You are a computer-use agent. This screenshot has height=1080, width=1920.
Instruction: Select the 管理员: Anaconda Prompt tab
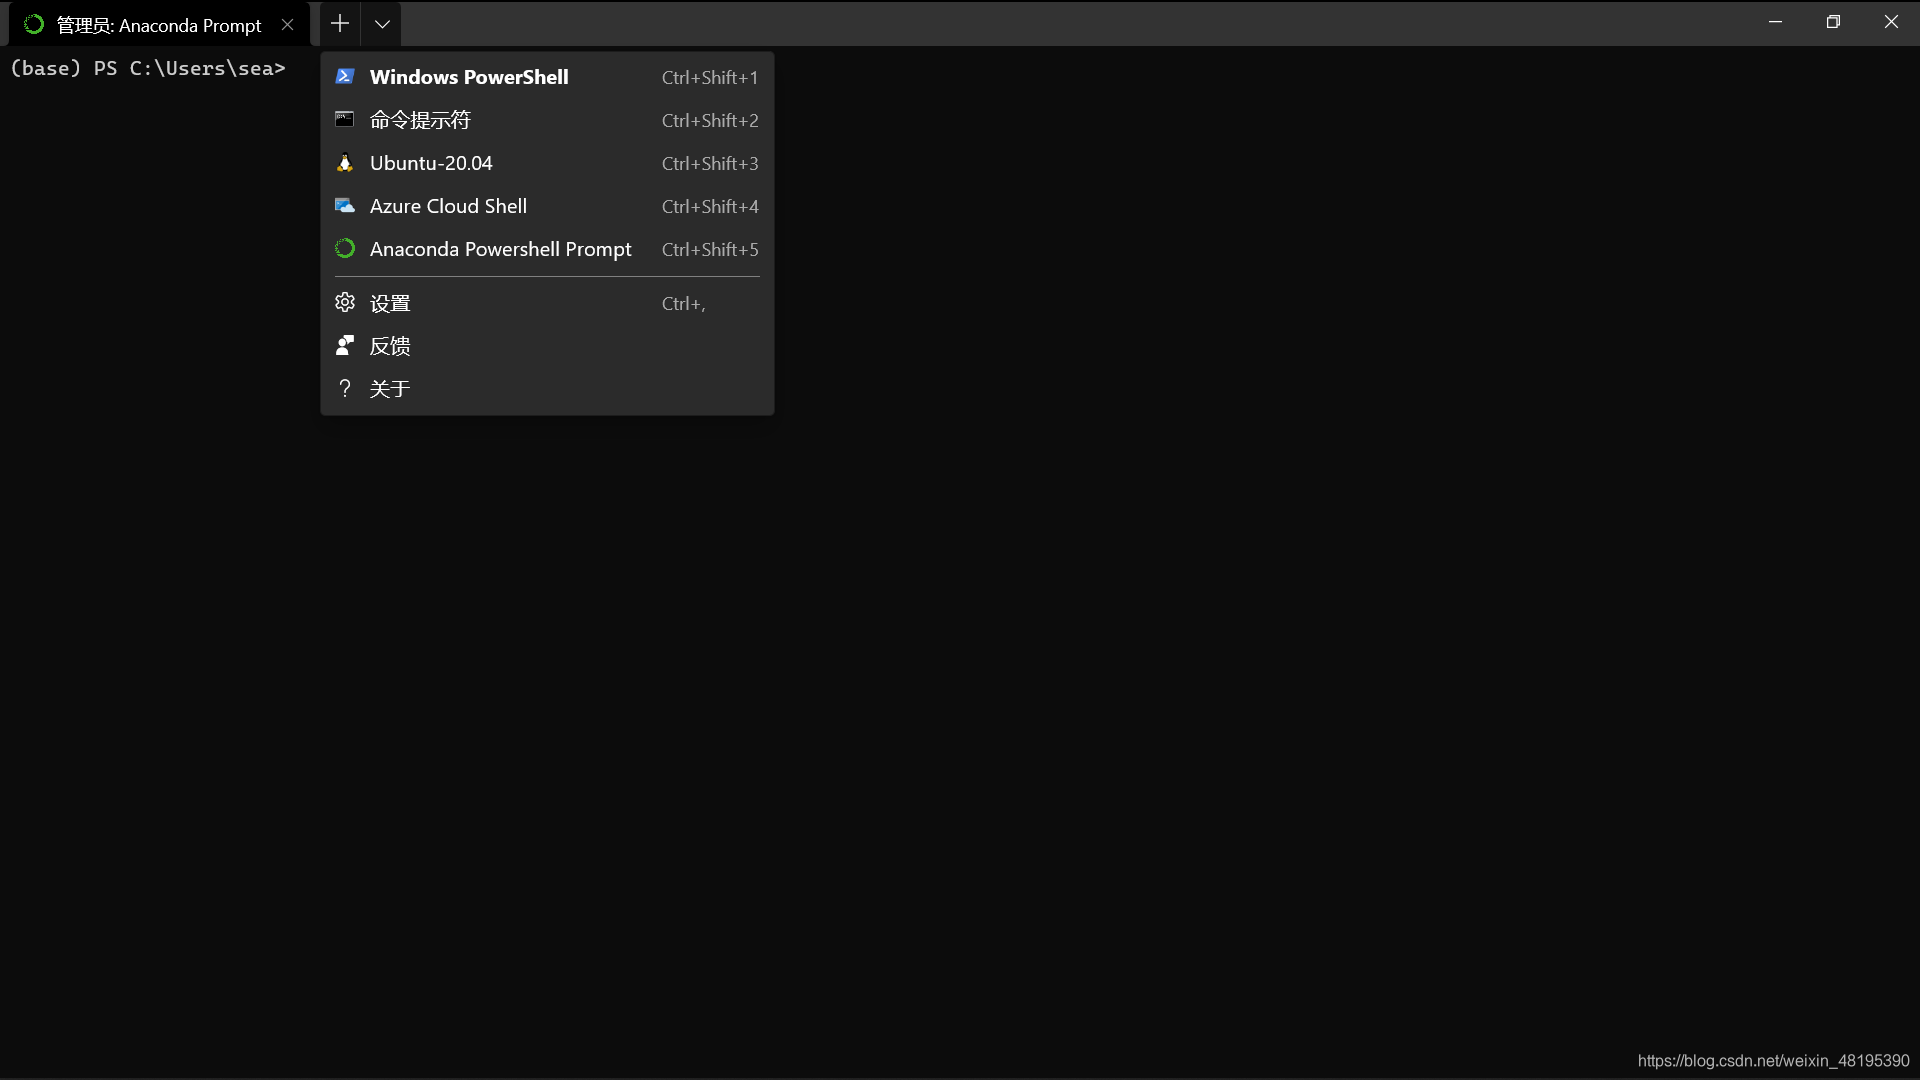(160, 25)
